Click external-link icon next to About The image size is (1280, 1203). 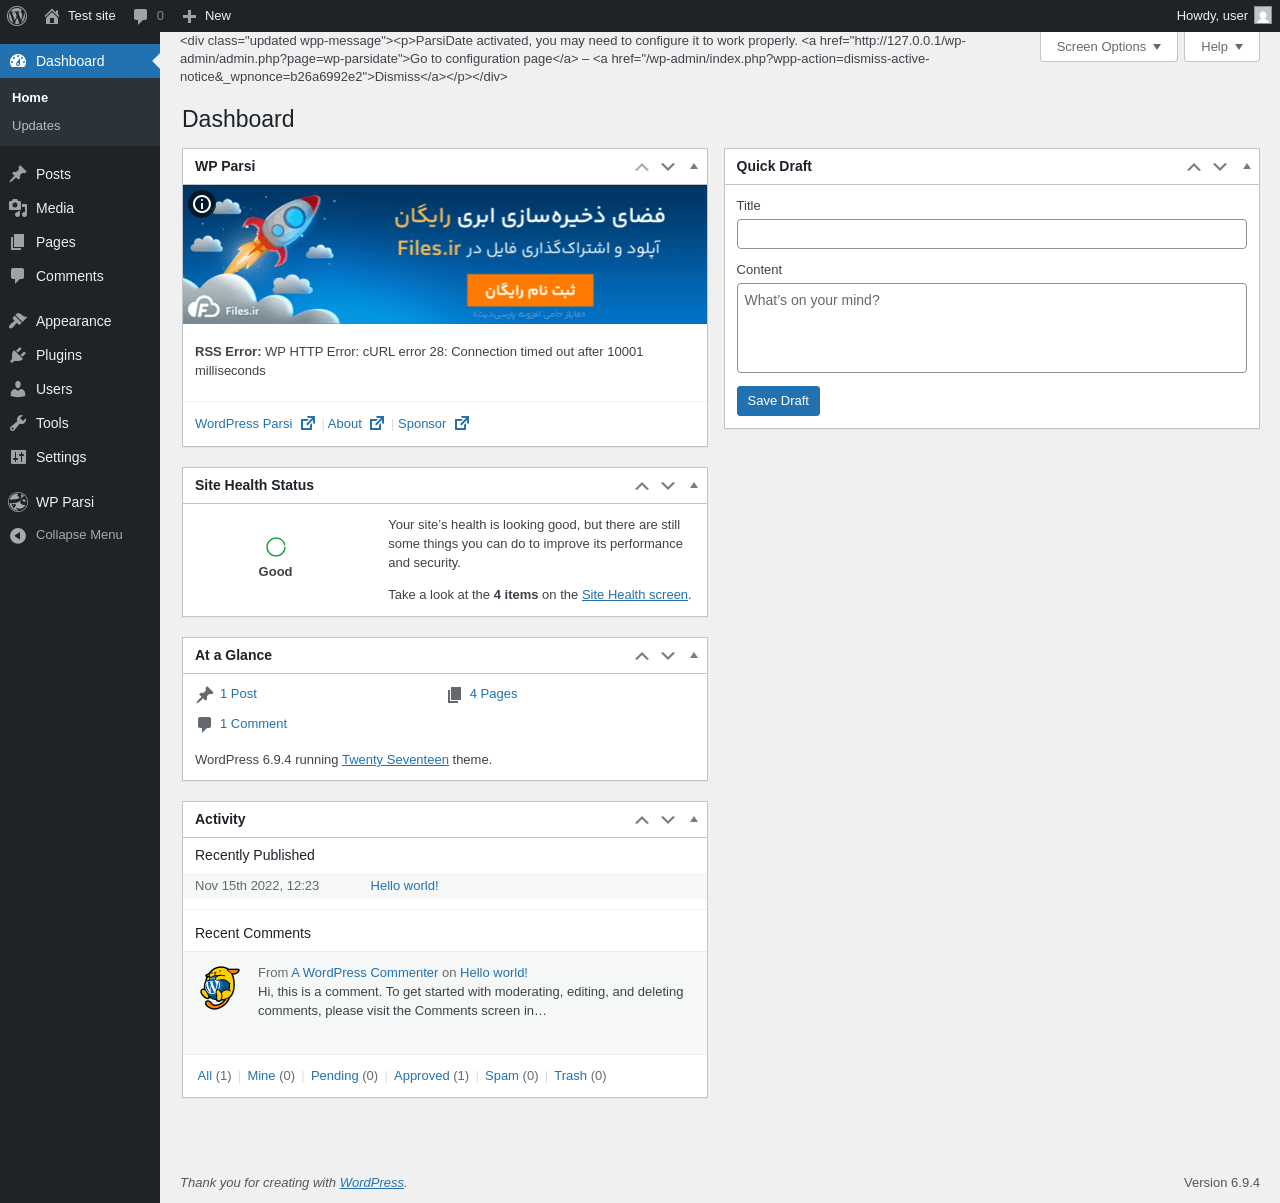(x=377, y=423)
